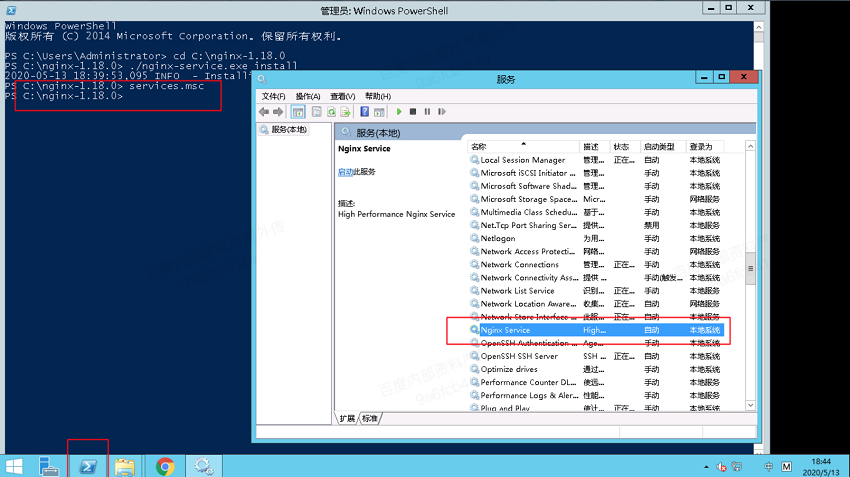The width and height of the screenshot is (850, 477).
Task: Select the Nginx Service row
Action: (x=596, y=330)
